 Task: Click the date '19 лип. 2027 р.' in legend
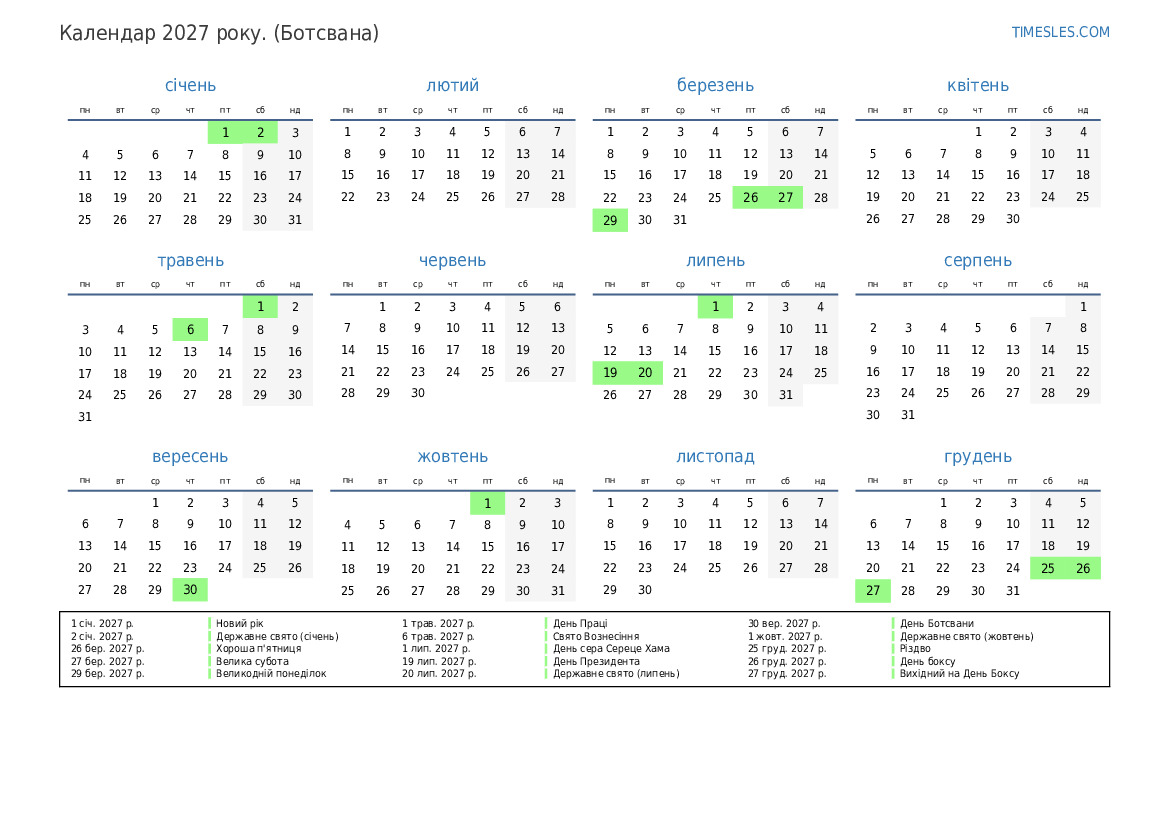tap(439, 661)
